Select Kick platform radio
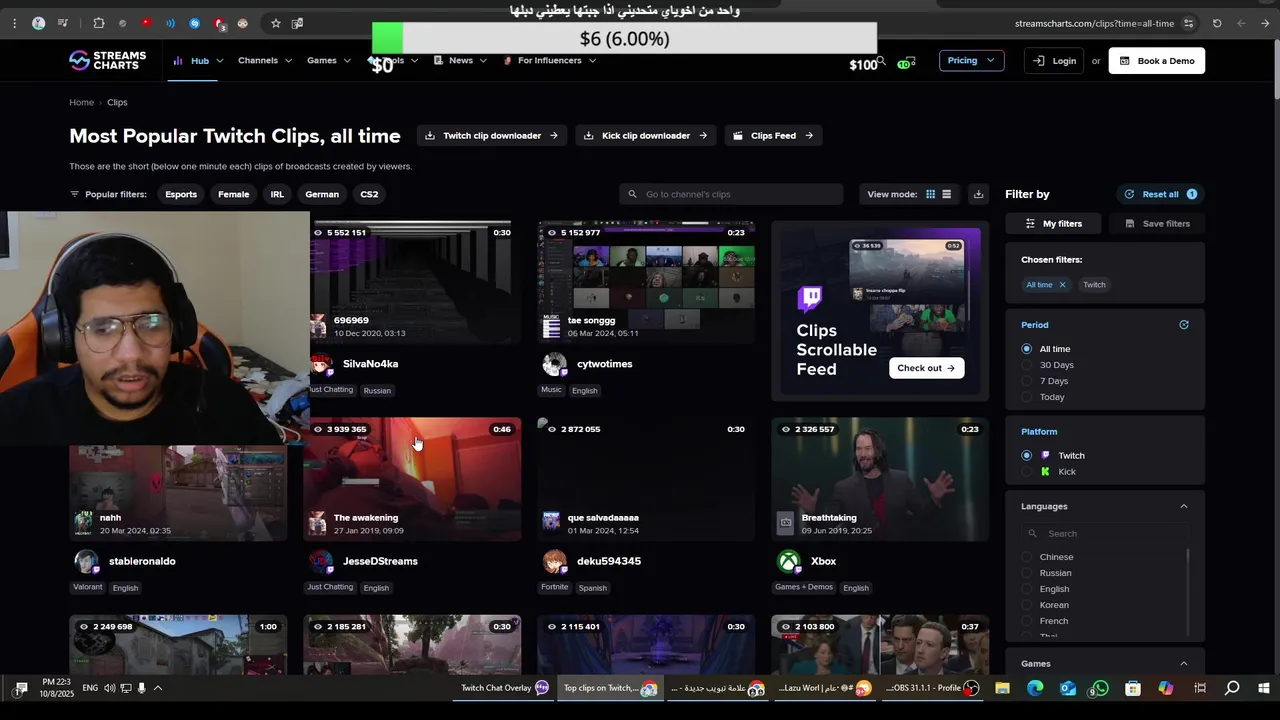This screenshot has width=1280, height=720. [1026, 471]
